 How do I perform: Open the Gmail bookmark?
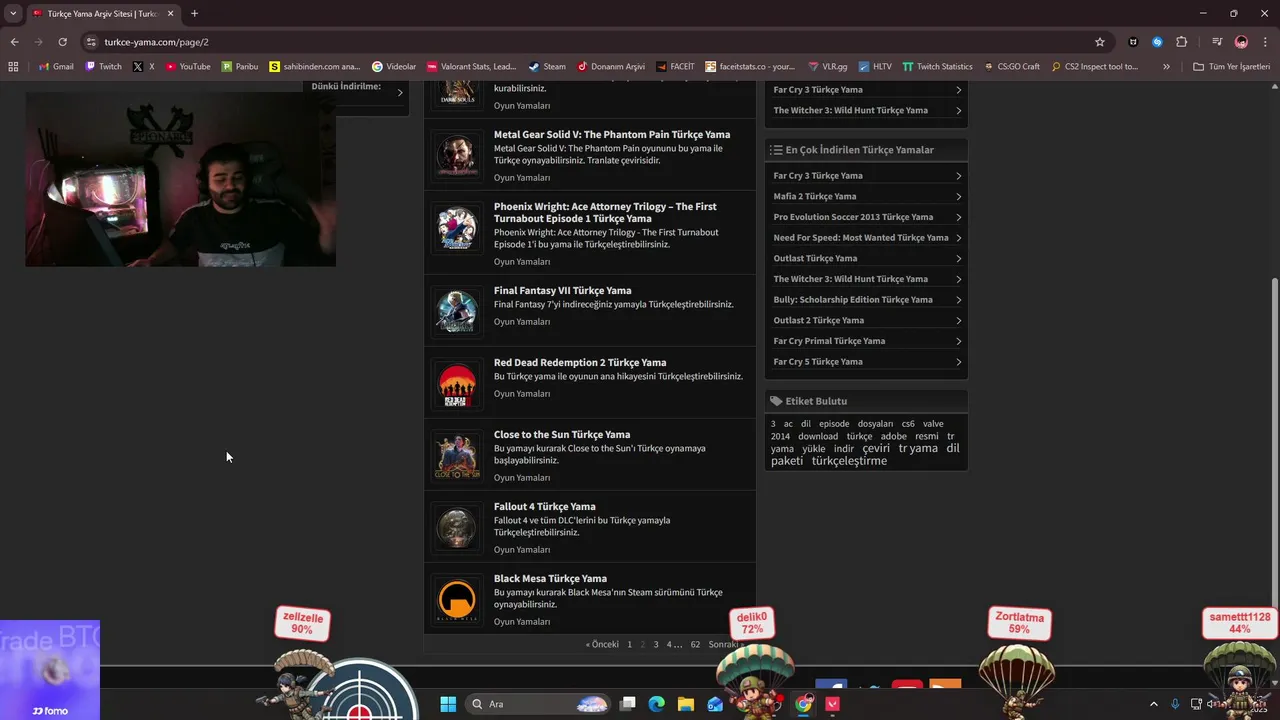[56, 66]
